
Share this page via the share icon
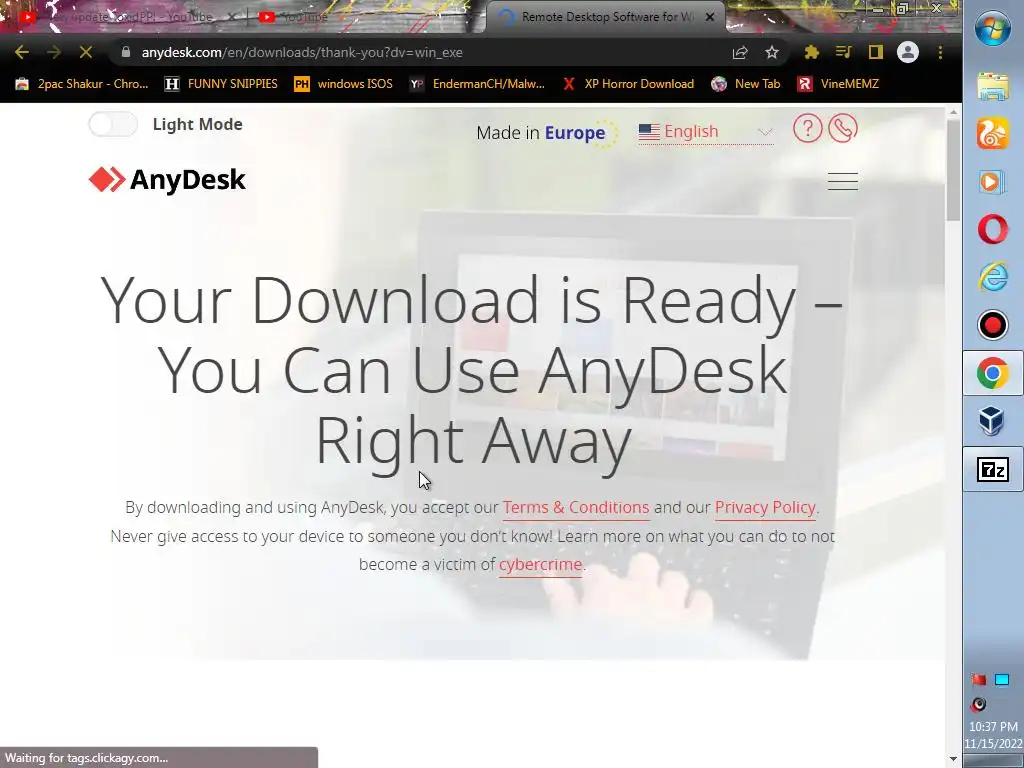pos(740,52)
